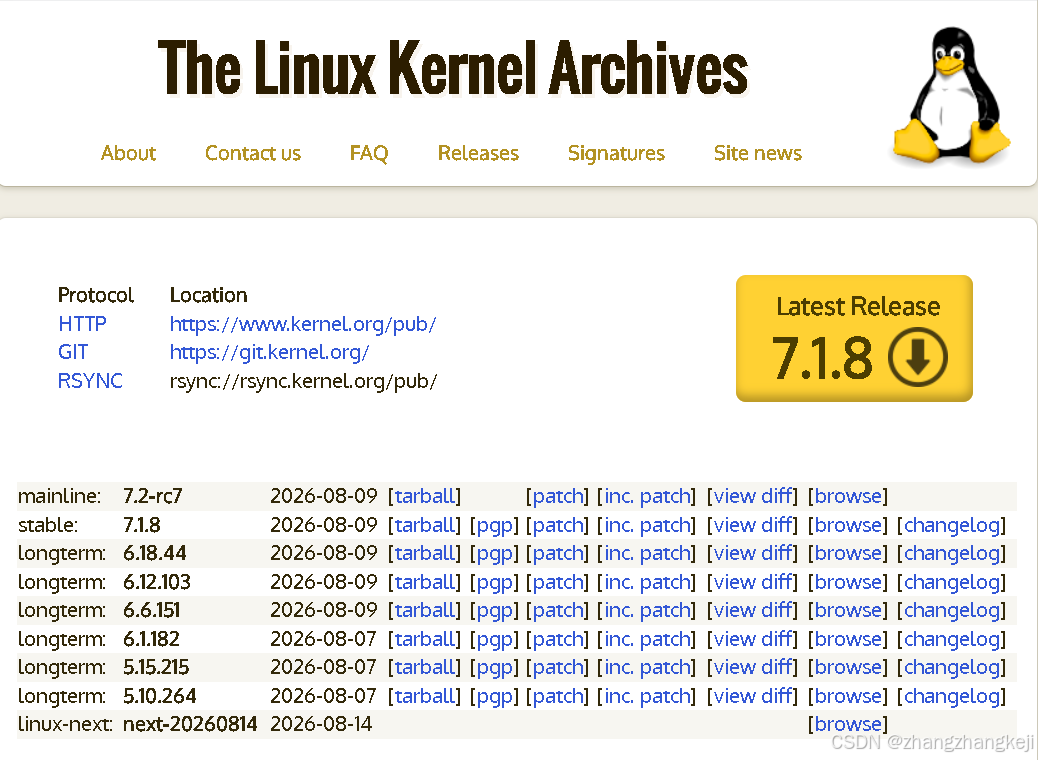Open the Releases page

click(x=478, y=153)
